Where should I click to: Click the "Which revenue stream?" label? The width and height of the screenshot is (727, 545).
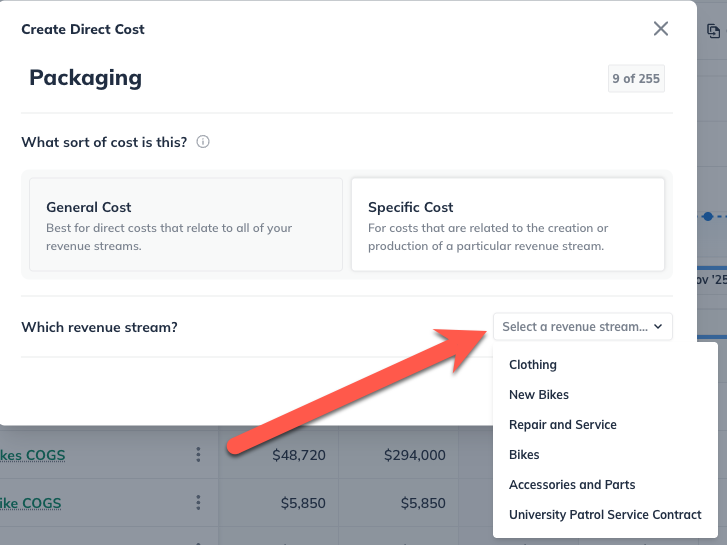pos(99,327)
